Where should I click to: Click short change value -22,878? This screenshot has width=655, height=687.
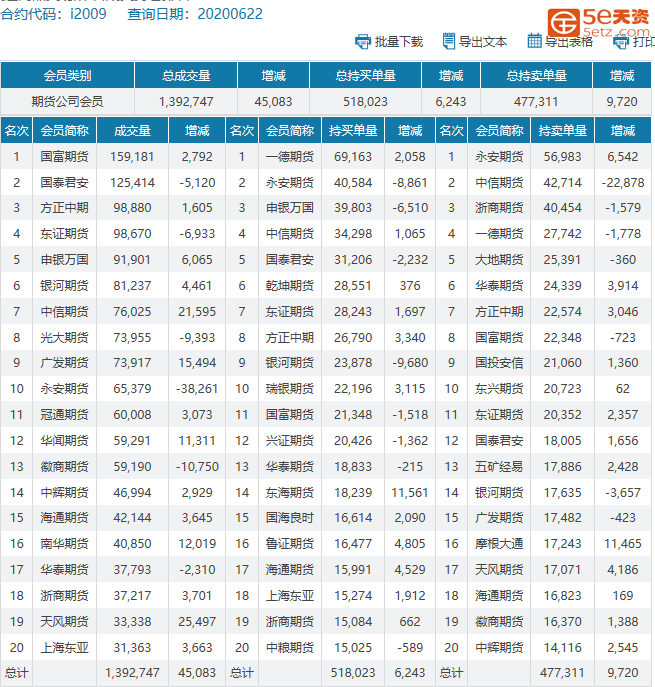pyautogui.click(x=623, y=182)
